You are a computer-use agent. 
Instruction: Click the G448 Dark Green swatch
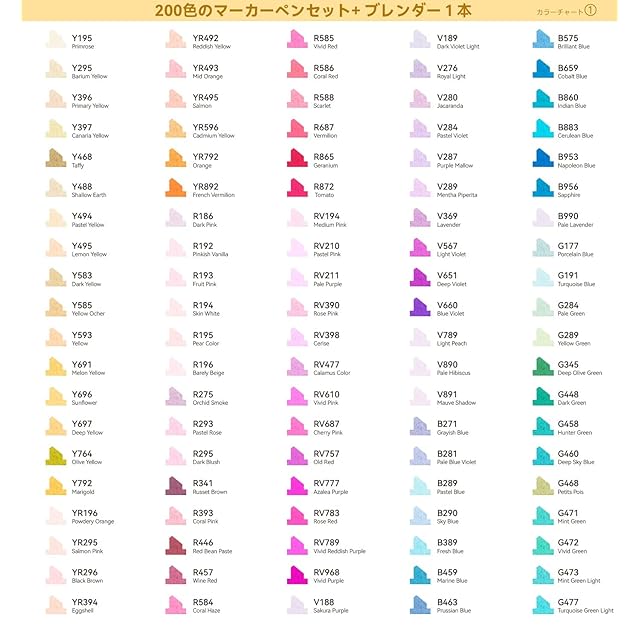pyautogui.click(x=542, y=397)
